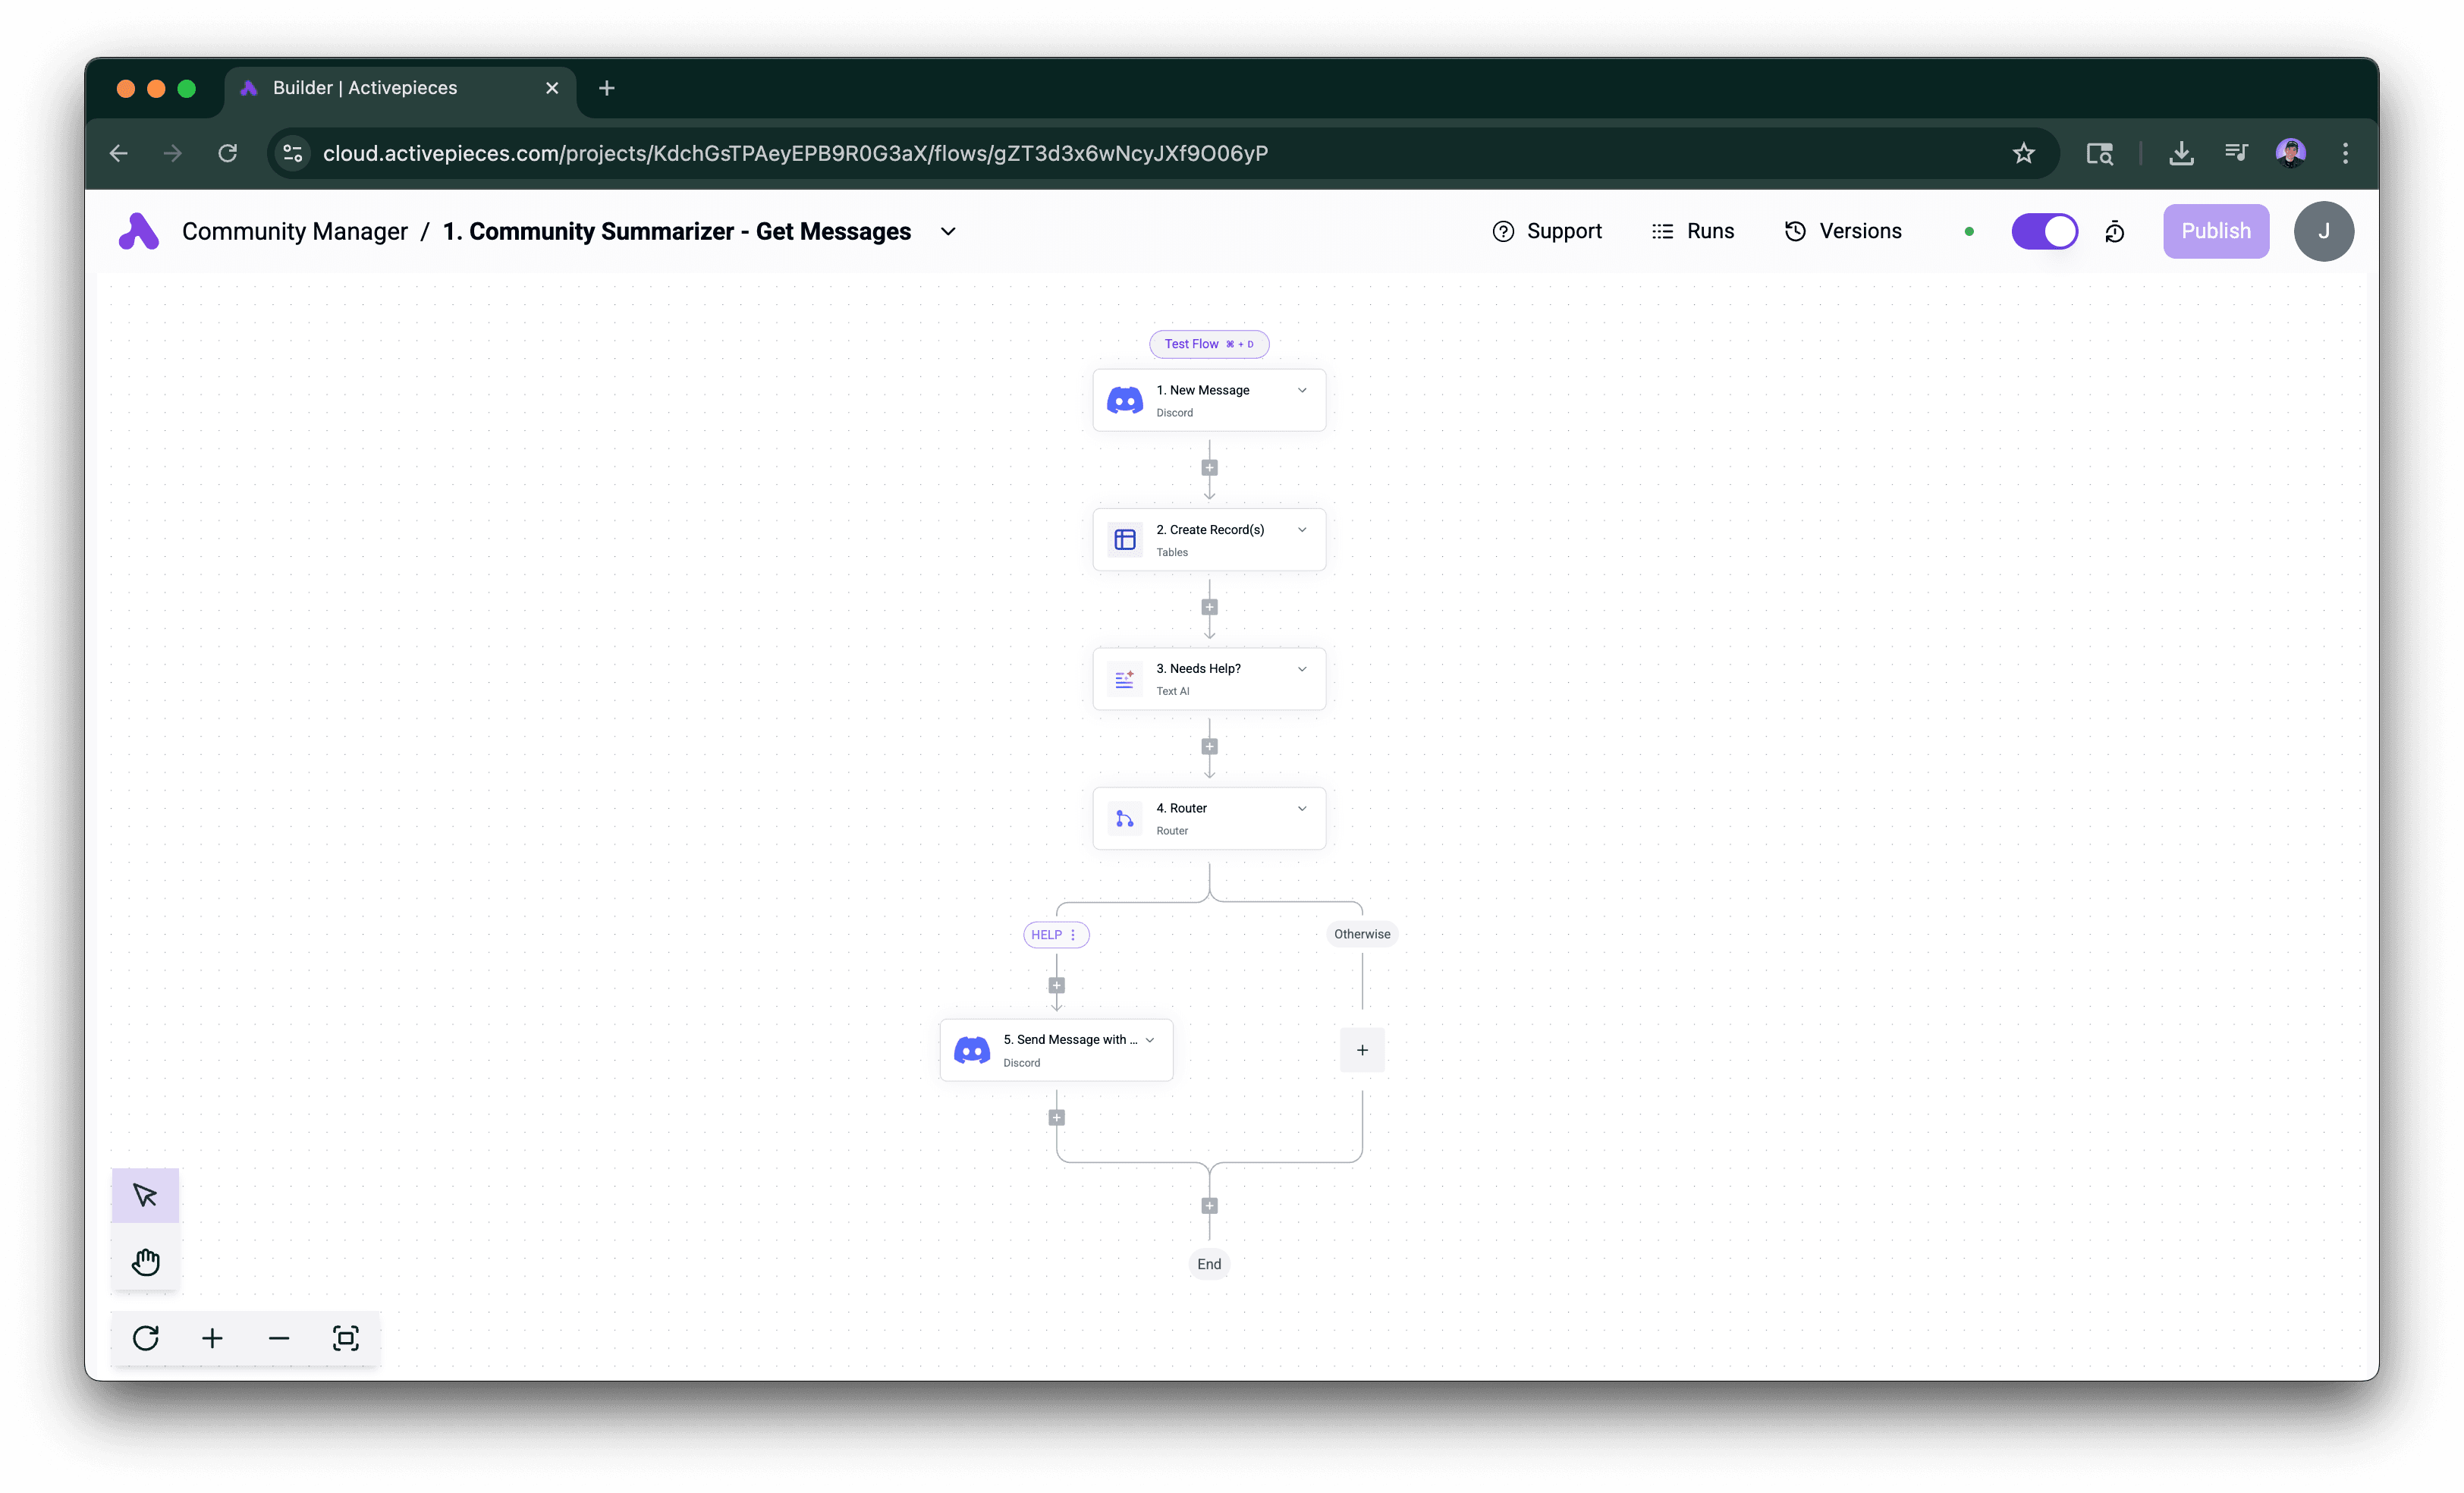The height and width of the screenshot is (1493, 2464).
Task: Click the Router step branch icon
Action: tap(1125, 818)
